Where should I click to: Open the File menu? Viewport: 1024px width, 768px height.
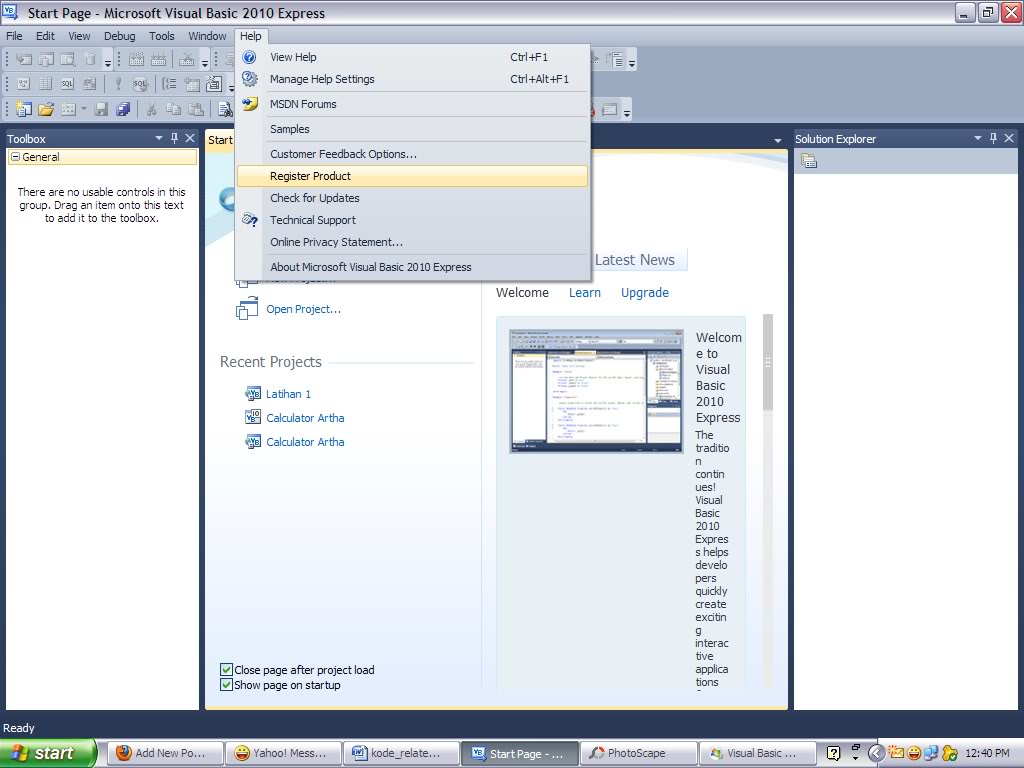14,36
